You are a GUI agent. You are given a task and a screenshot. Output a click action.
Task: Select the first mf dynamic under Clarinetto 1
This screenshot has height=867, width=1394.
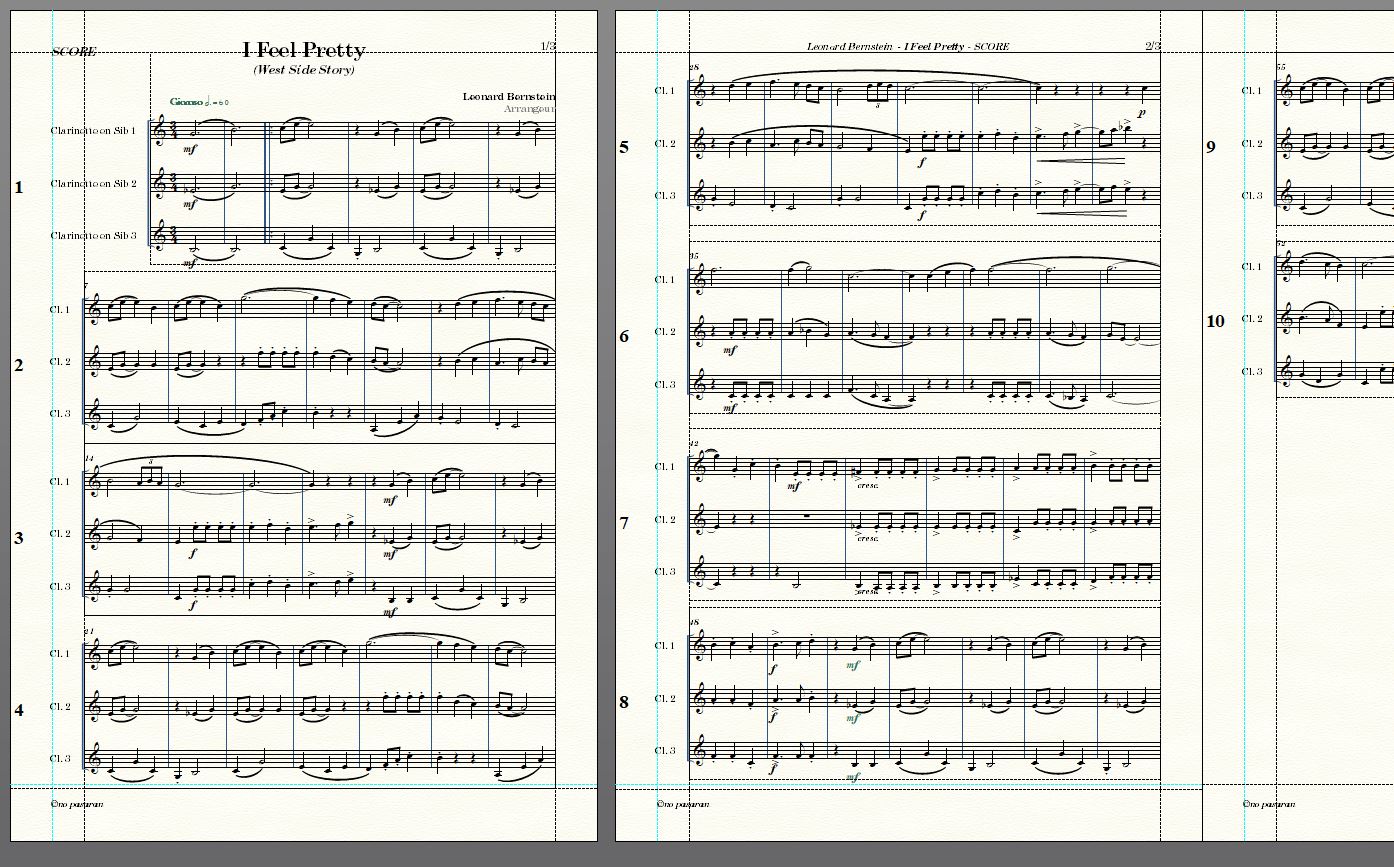[189, 150]
